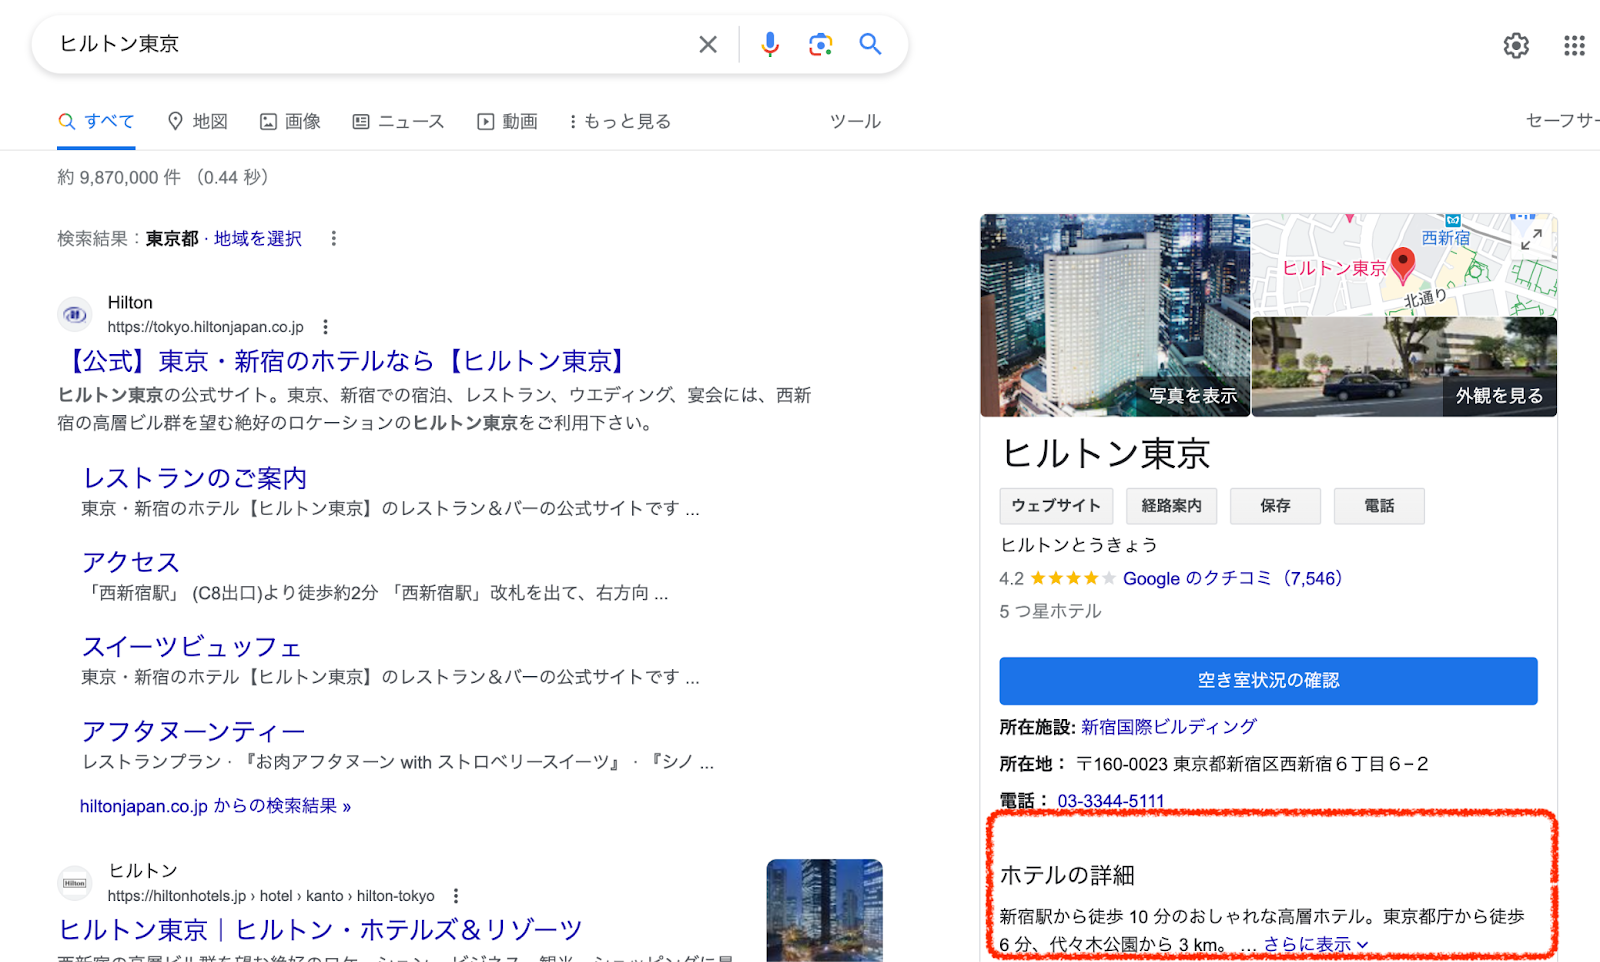
Task: Open three-dot menu next to hiltonhotels.jp URL
Action: point(456,896)
